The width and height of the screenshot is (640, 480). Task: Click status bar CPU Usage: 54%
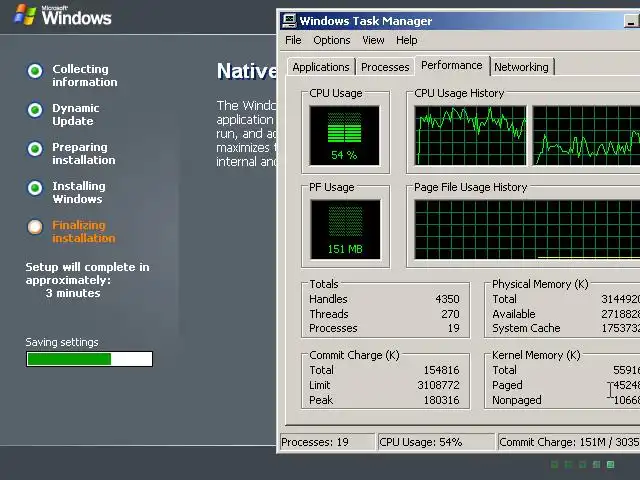click(436, 442)
